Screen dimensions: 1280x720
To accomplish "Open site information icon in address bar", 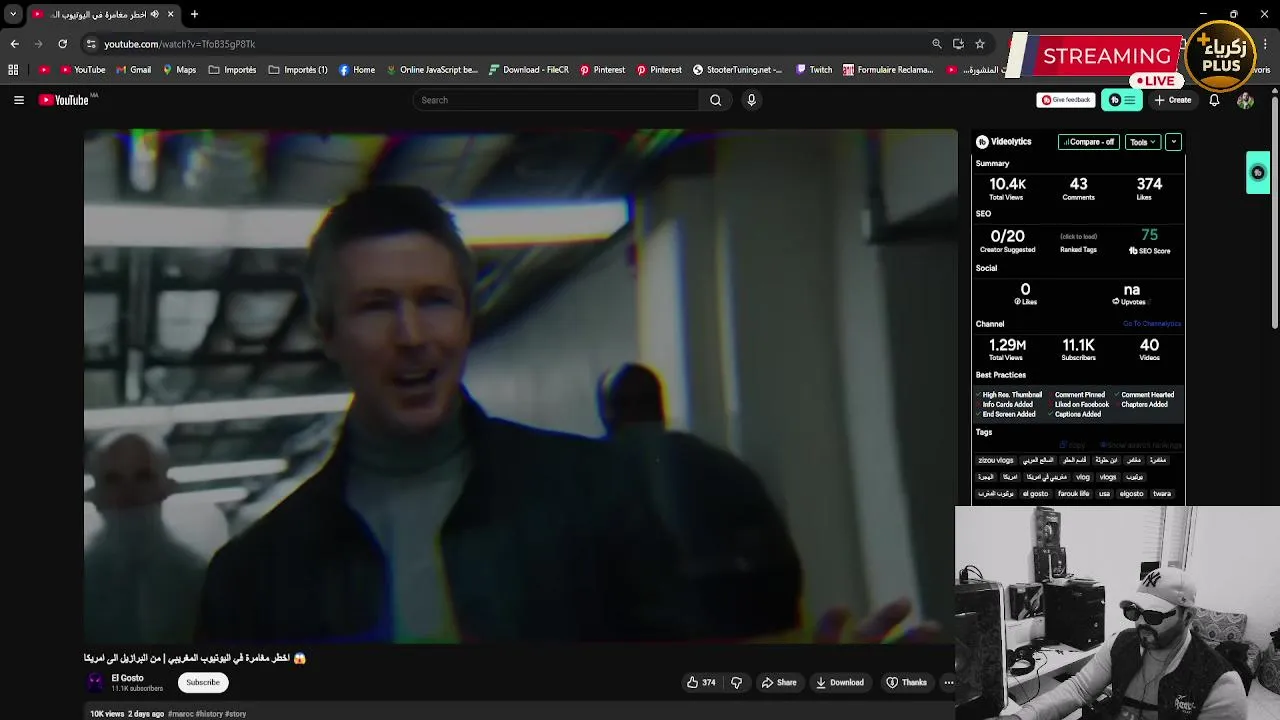I will coord(91,44).
